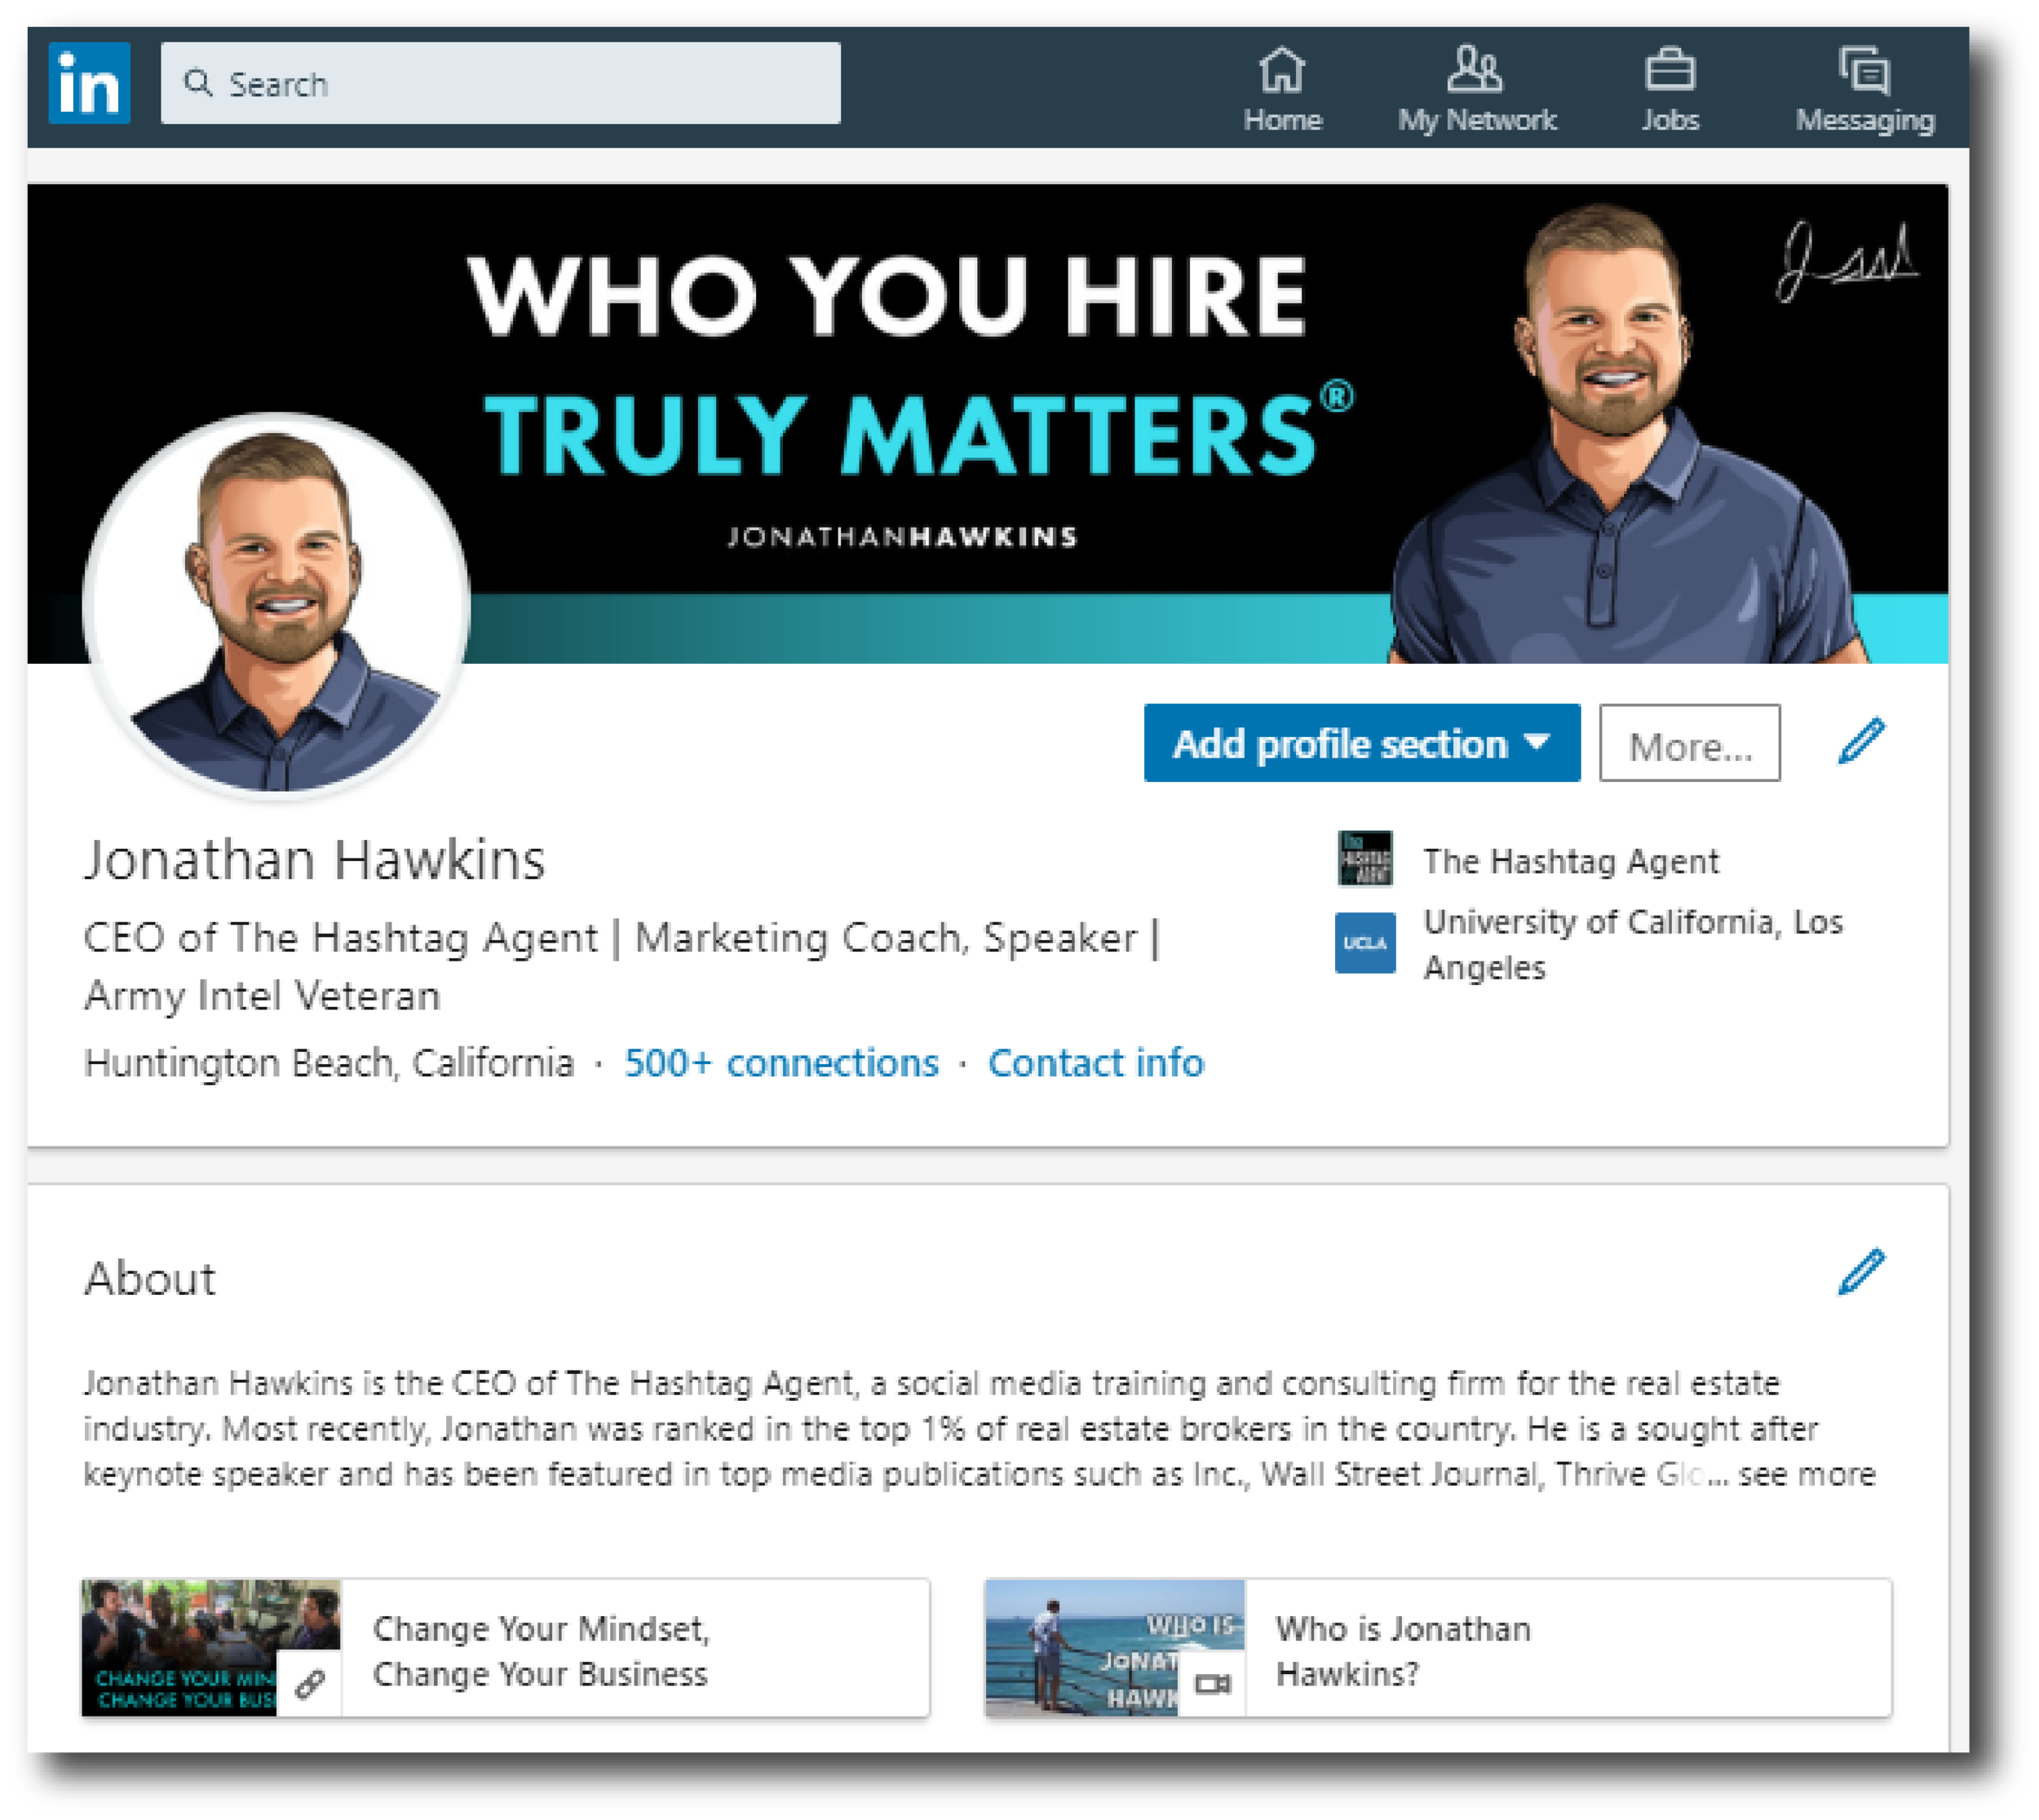Open Change Your Mindset media card

tap(505, 1648)
